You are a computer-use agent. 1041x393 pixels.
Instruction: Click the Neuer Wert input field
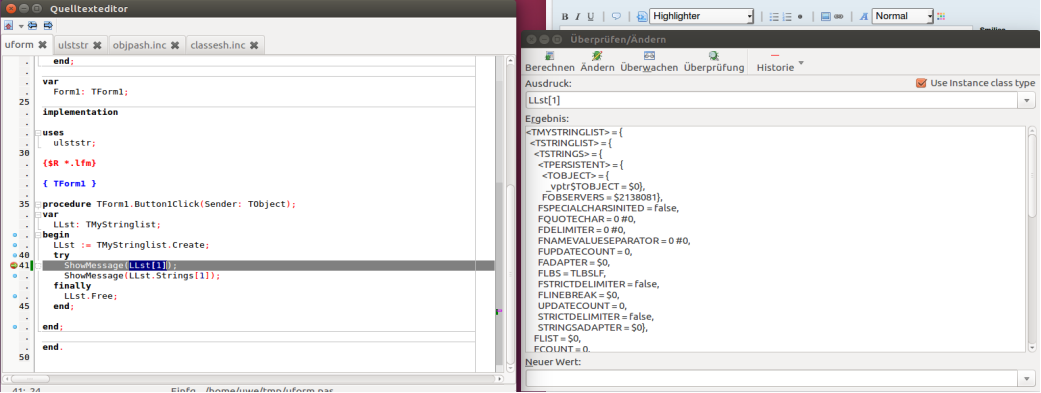tap(771, 378)
